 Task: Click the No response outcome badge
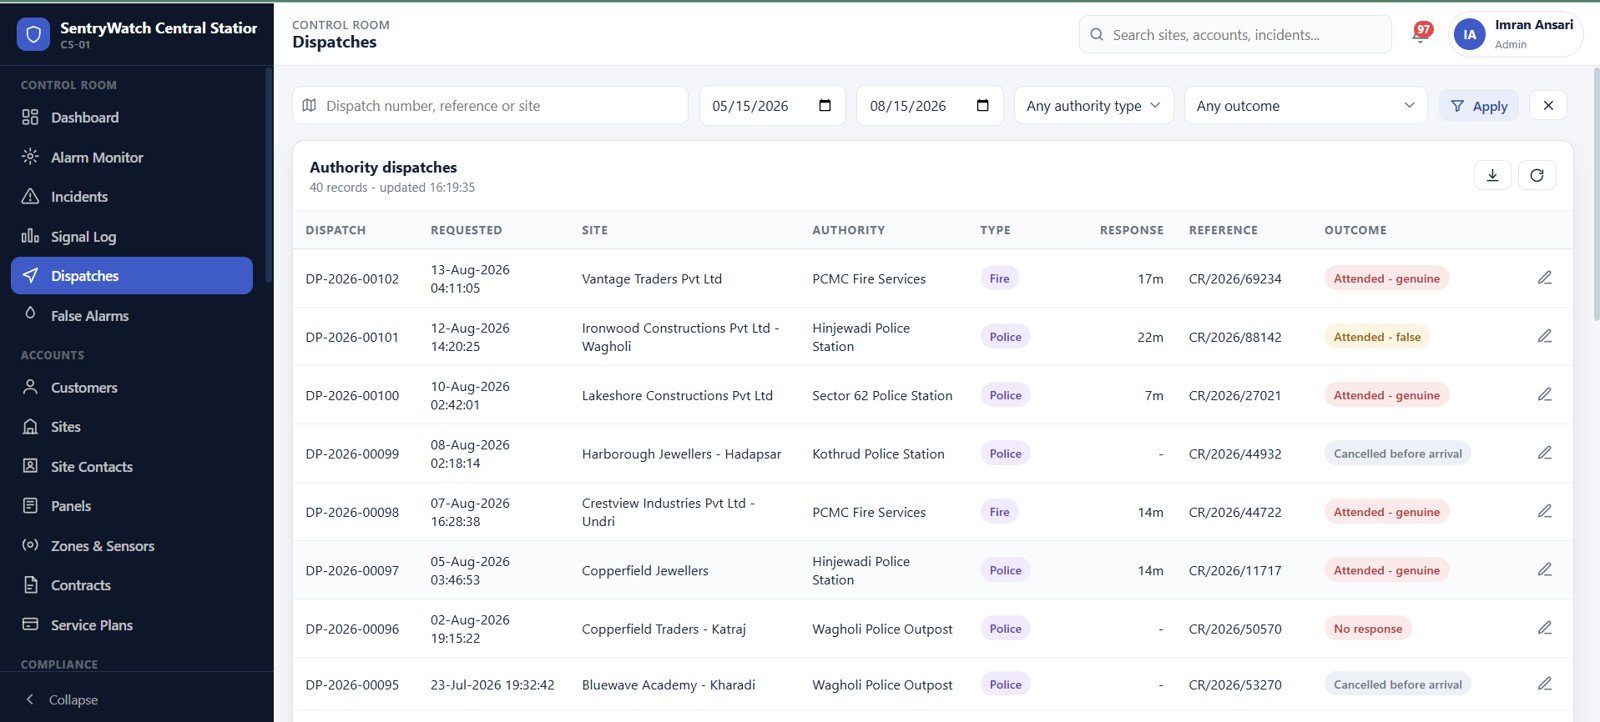1368,629
